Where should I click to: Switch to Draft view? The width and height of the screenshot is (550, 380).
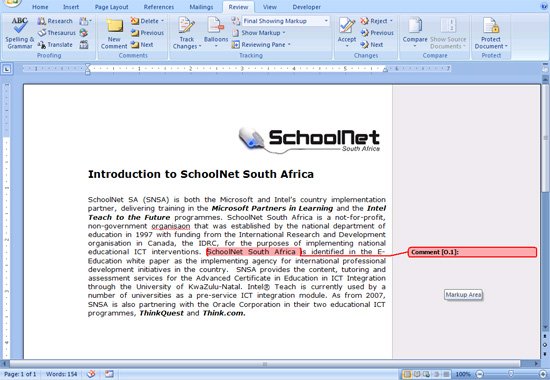[446, 374]
